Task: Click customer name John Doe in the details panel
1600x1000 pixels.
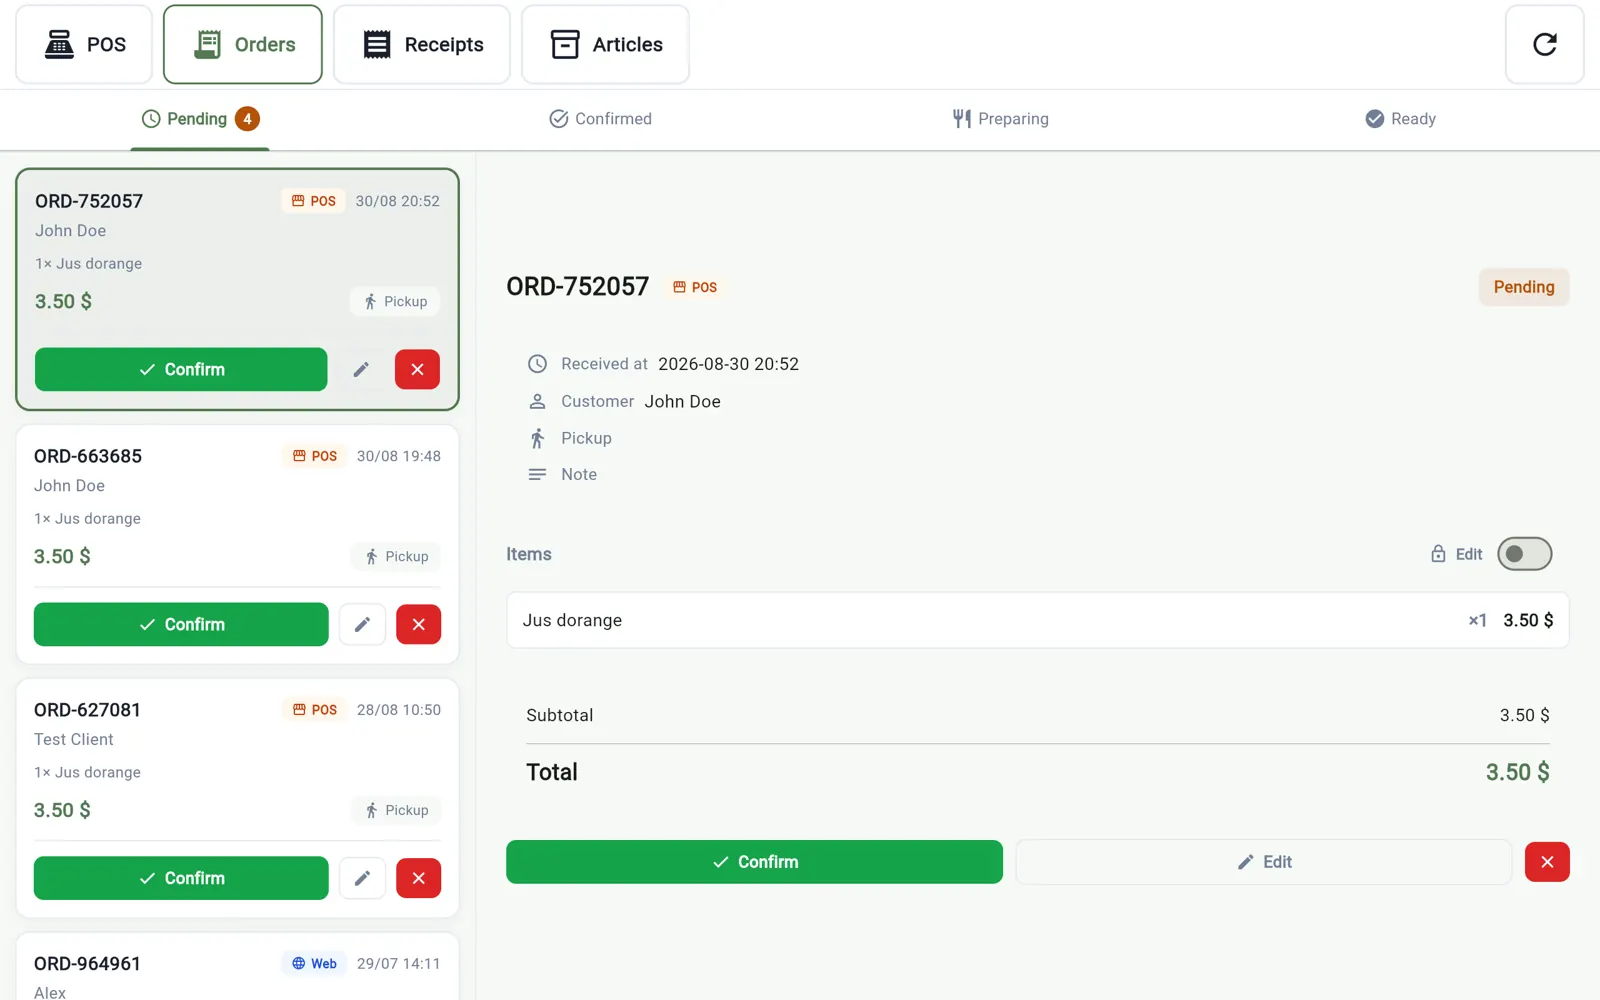Action: coord(682,401)
